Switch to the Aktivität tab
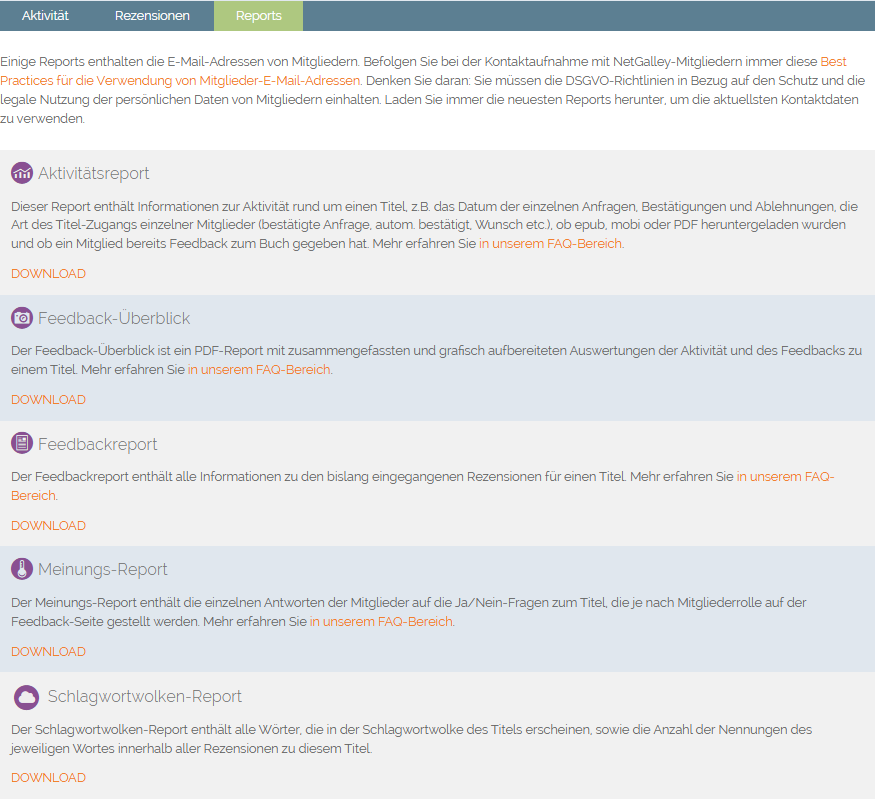The image size is (877, 801). point(45,16)
